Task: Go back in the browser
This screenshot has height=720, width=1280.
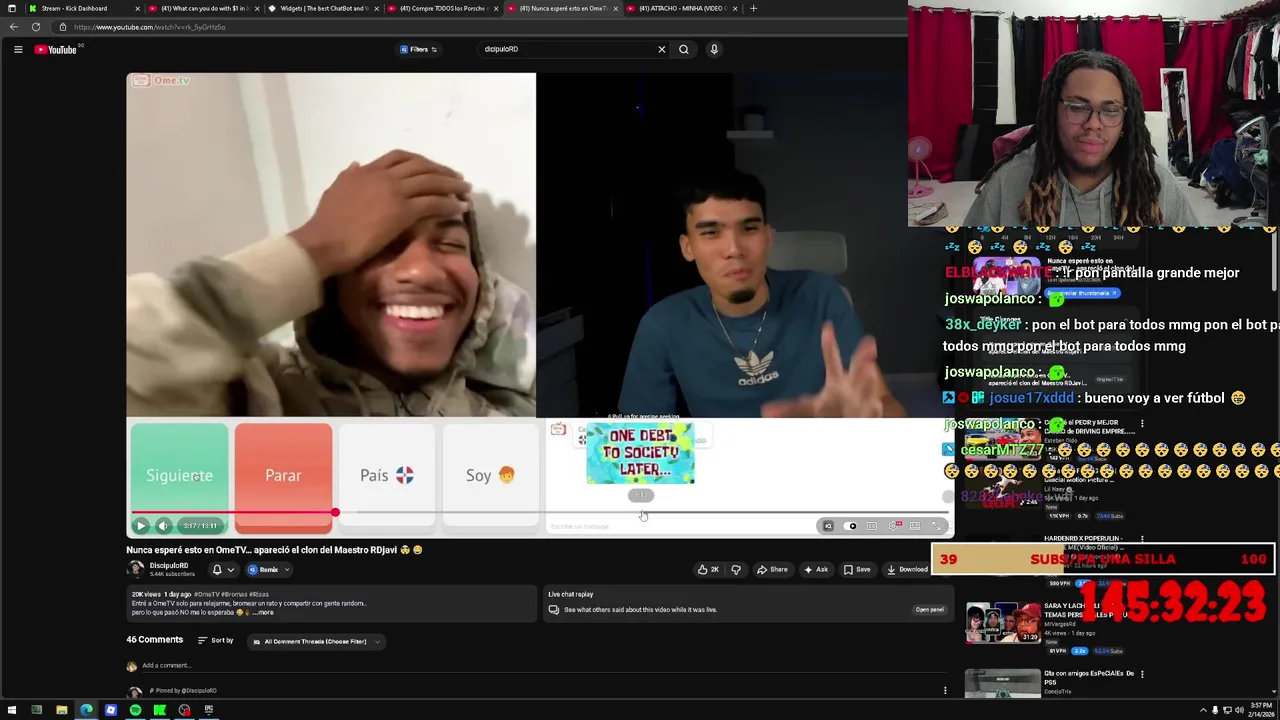Action: (13, 27)
